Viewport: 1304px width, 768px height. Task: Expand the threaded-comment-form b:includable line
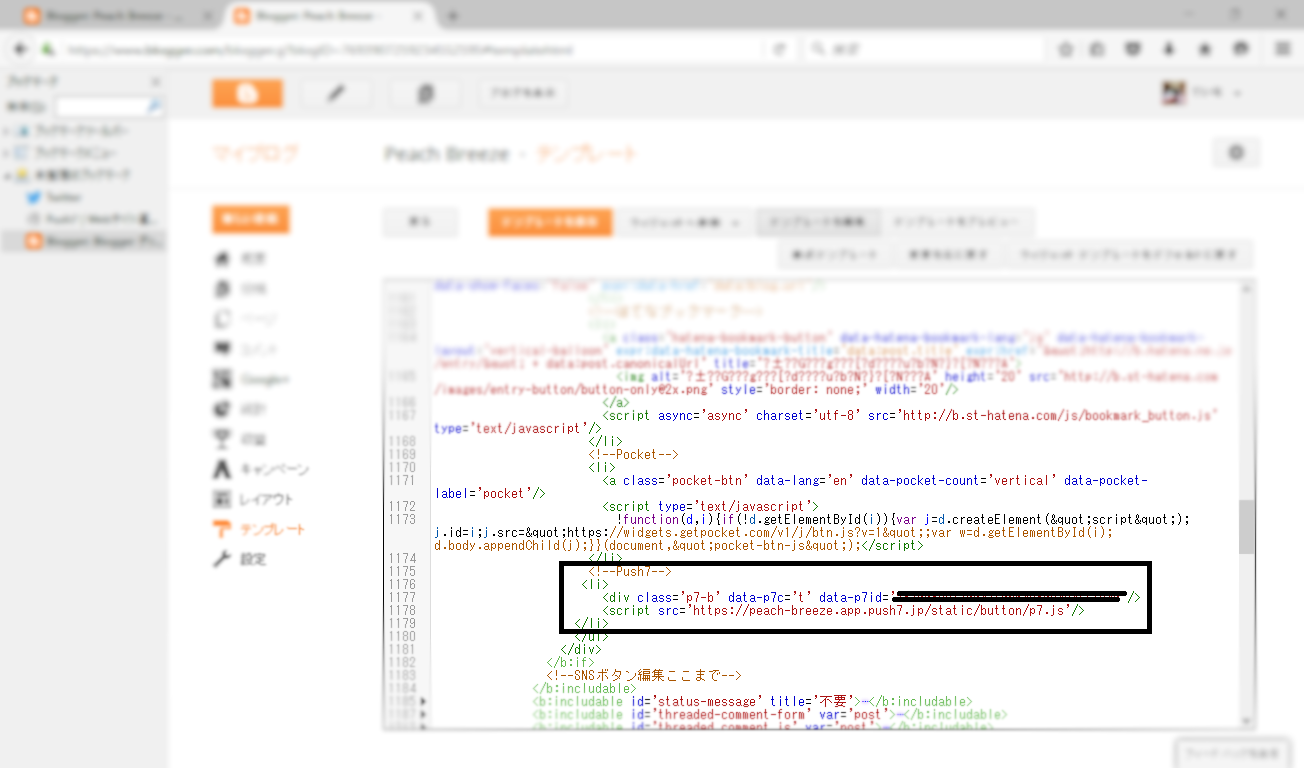[x=423, y=715]
